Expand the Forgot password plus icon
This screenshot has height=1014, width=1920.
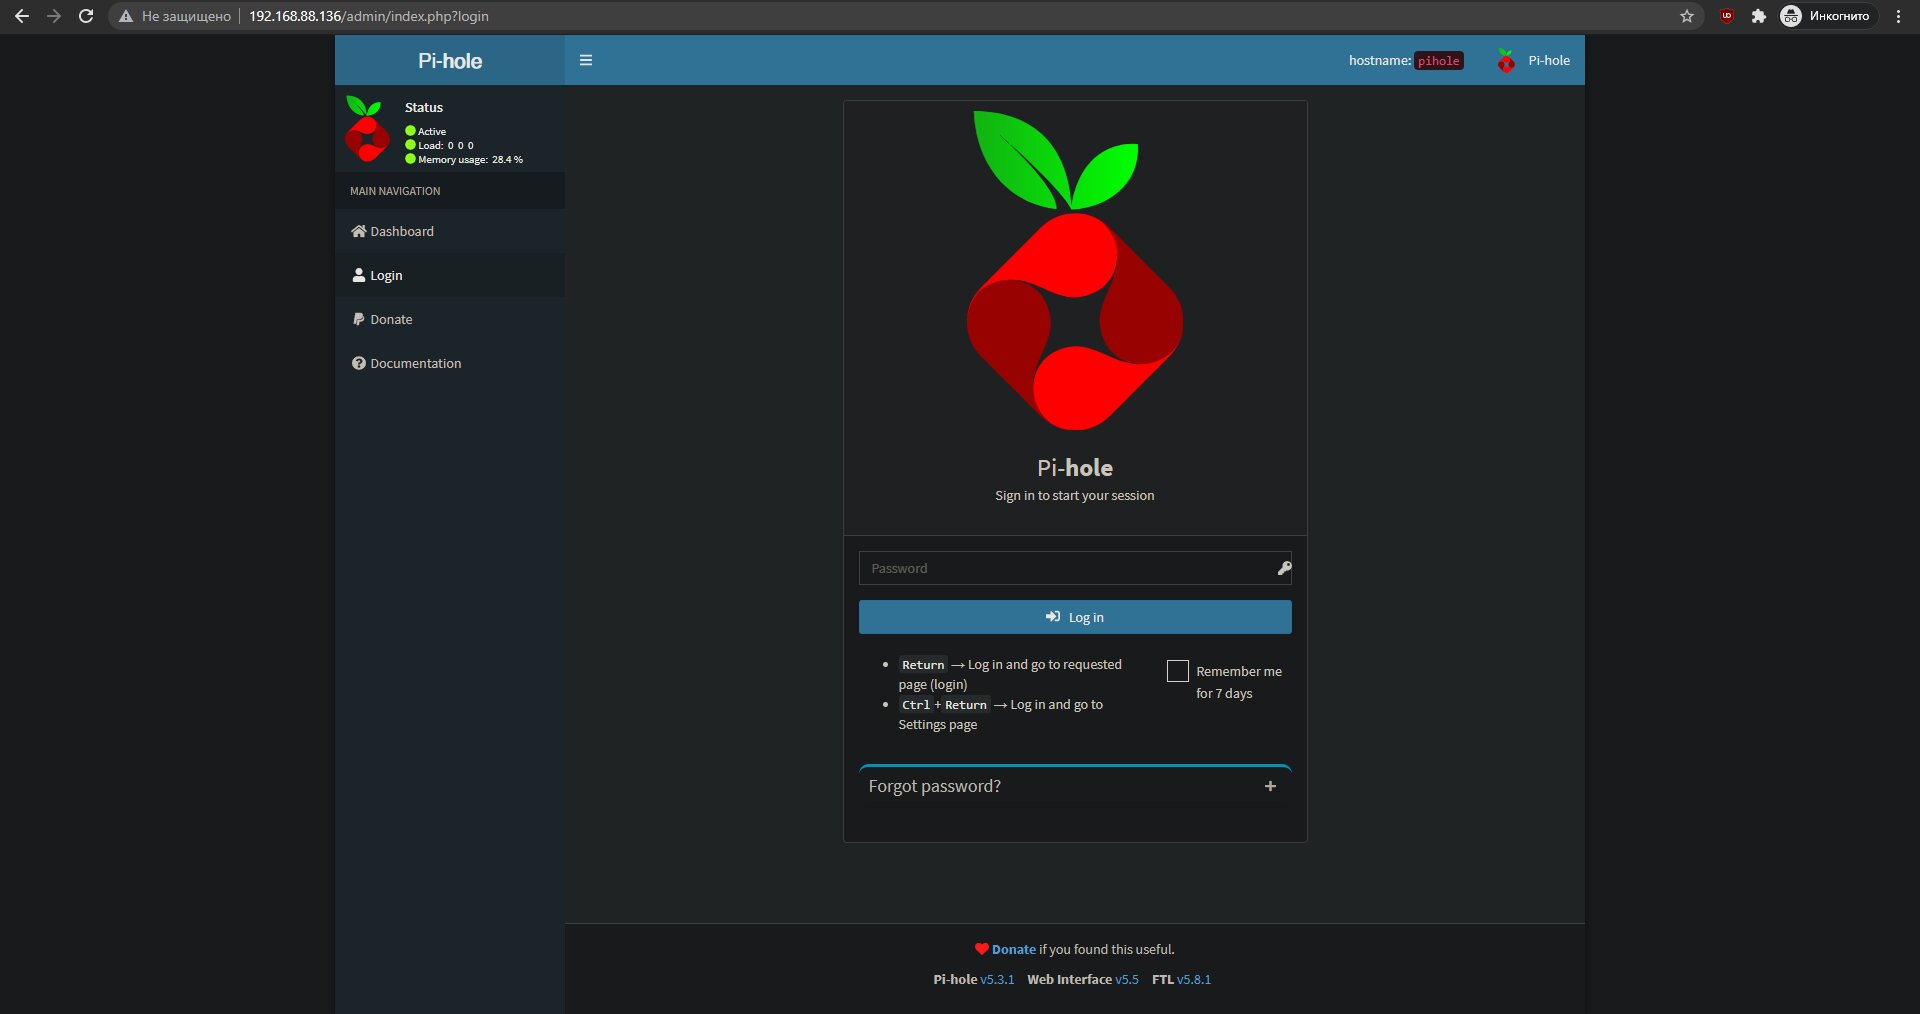click(x=1270, y=786)
